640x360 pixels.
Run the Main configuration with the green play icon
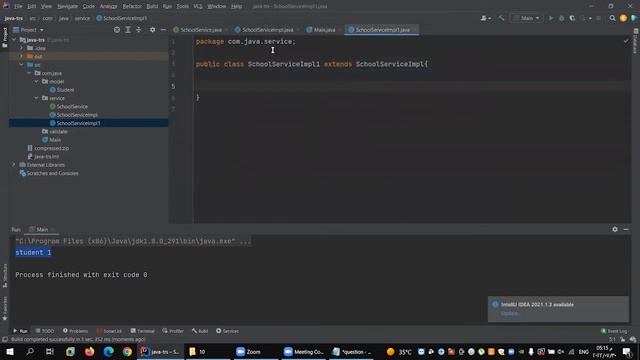click(551, 18)
